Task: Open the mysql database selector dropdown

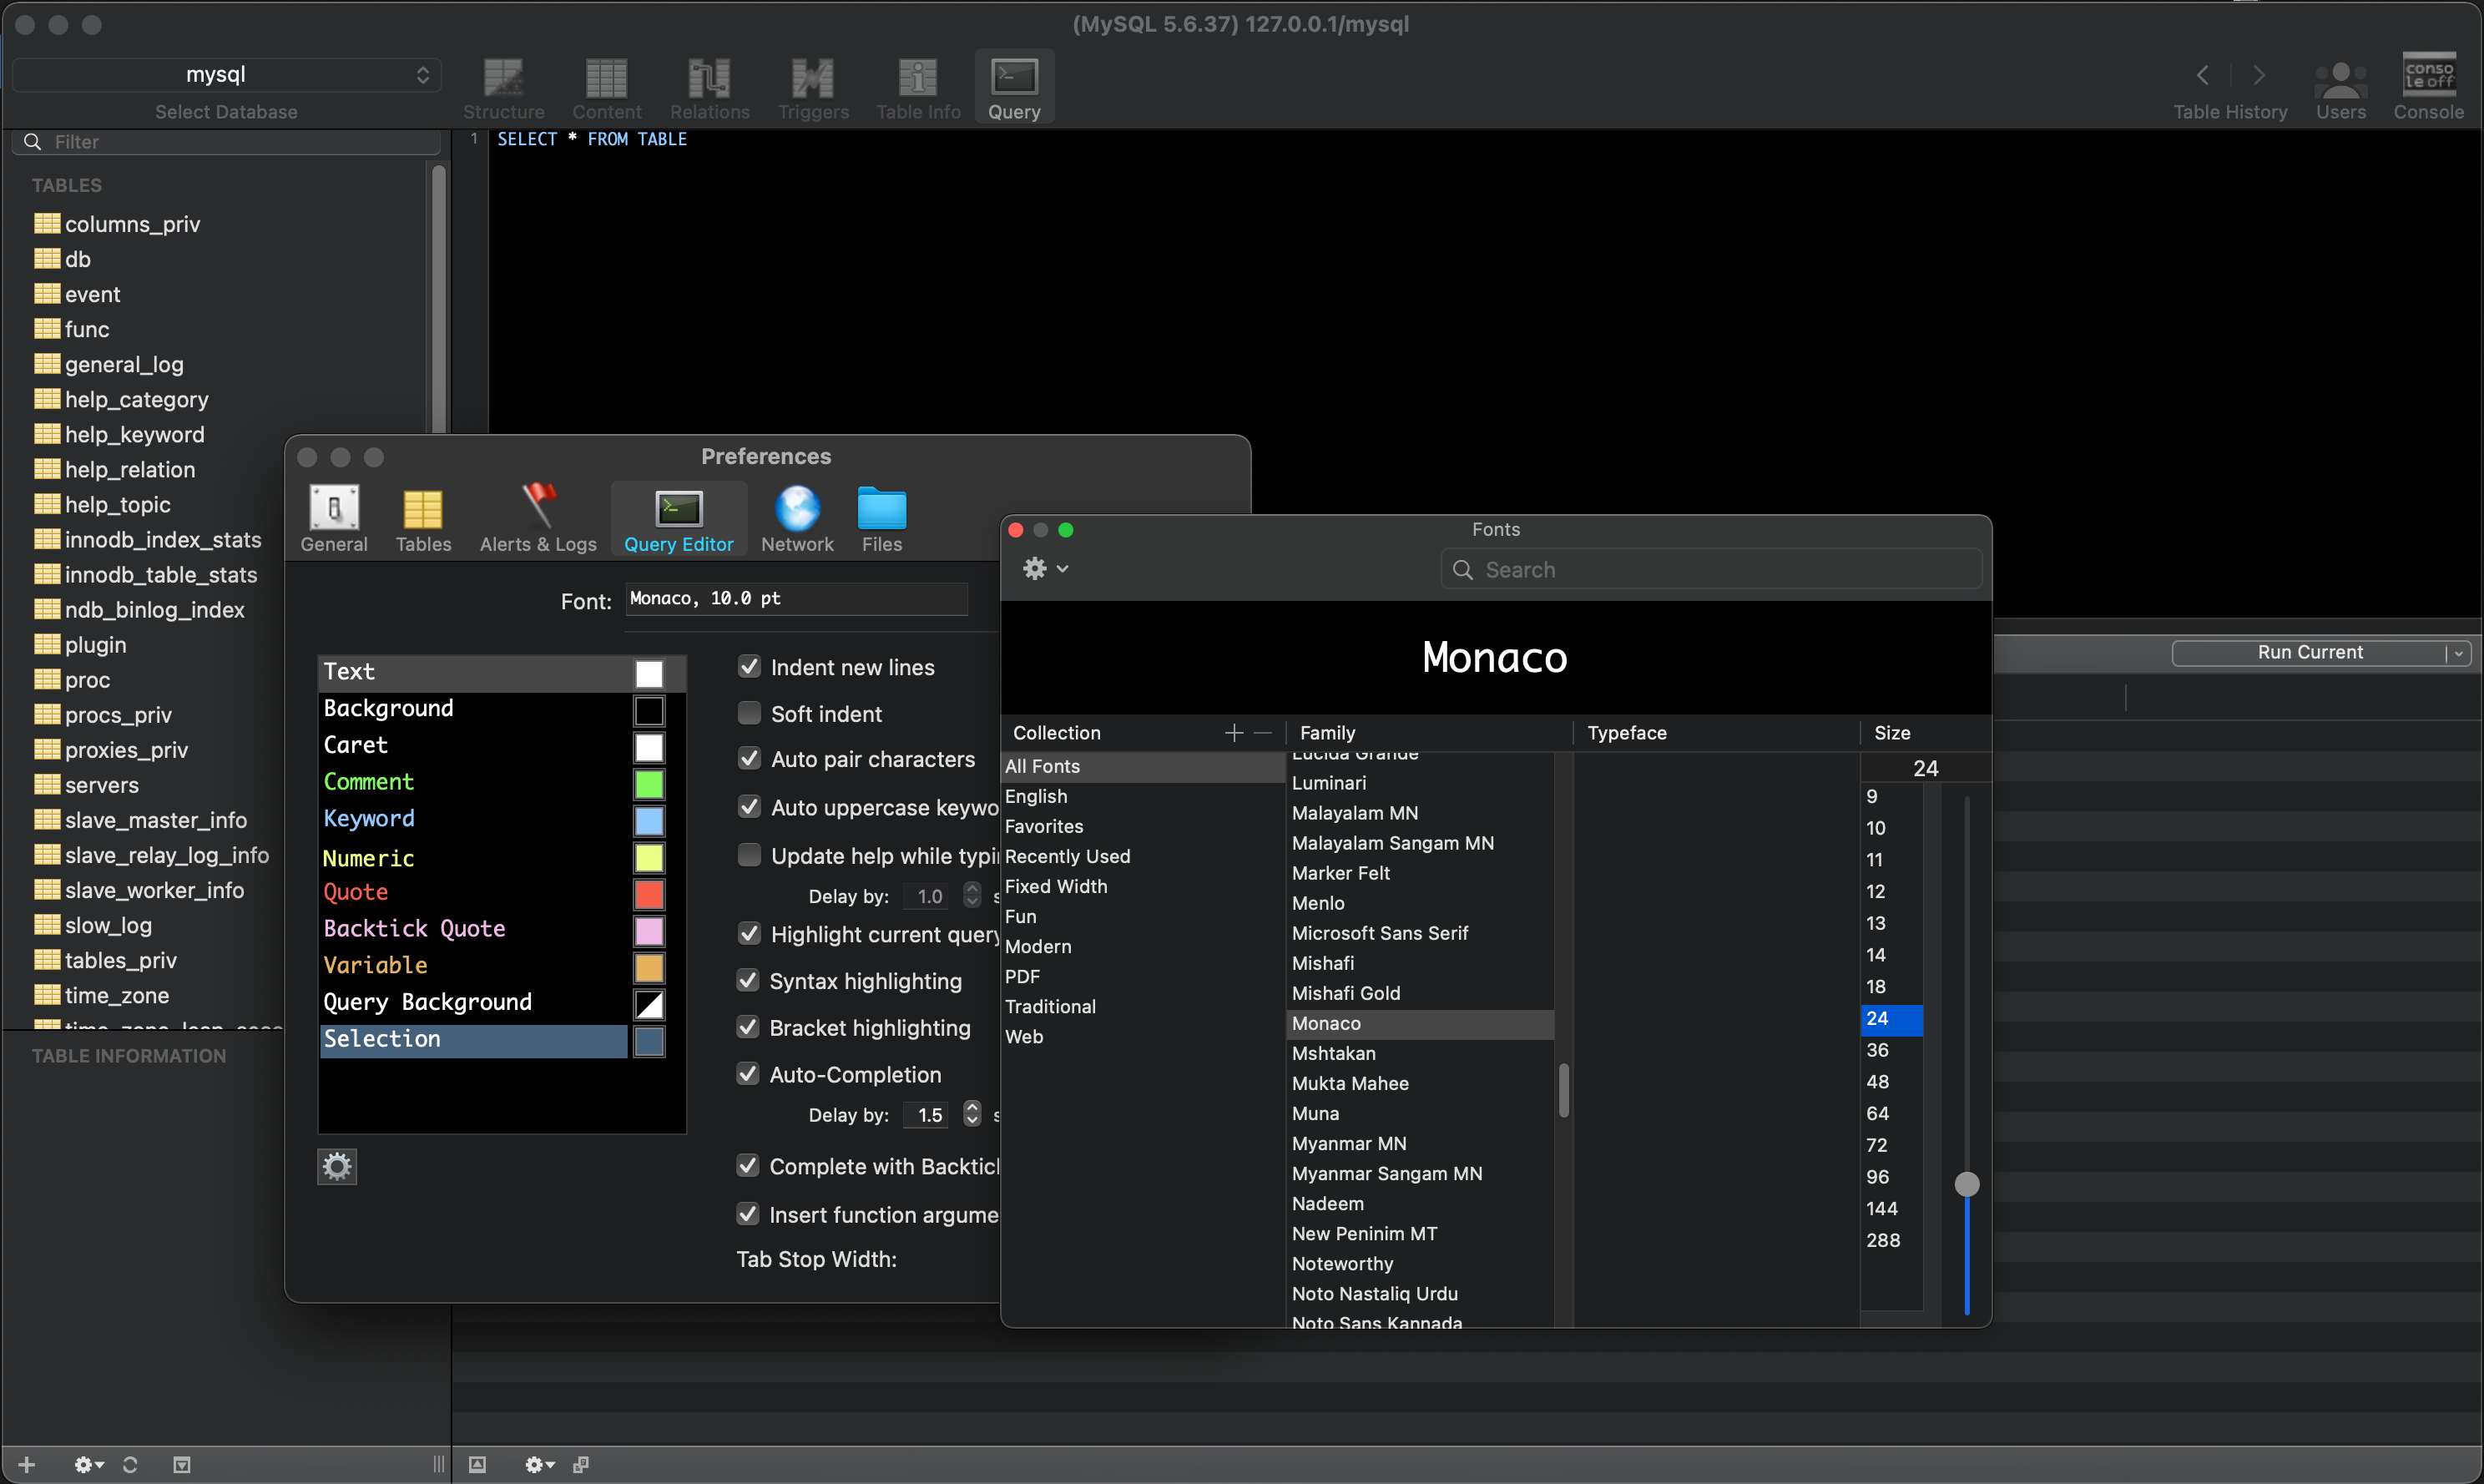Action: (226, 75)
